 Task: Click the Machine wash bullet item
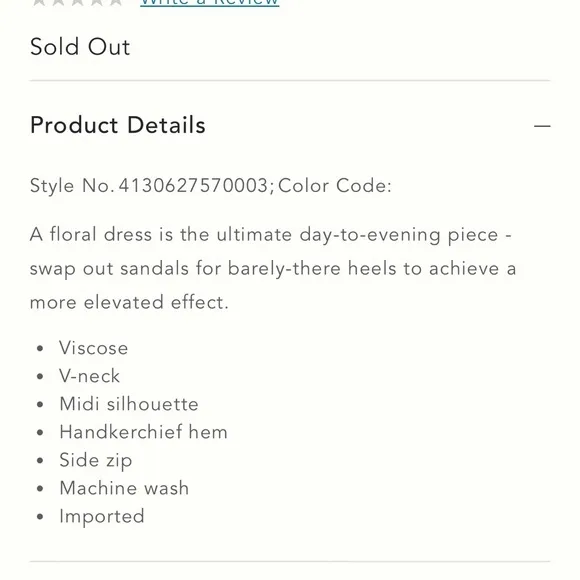click(x=124, y=488)
